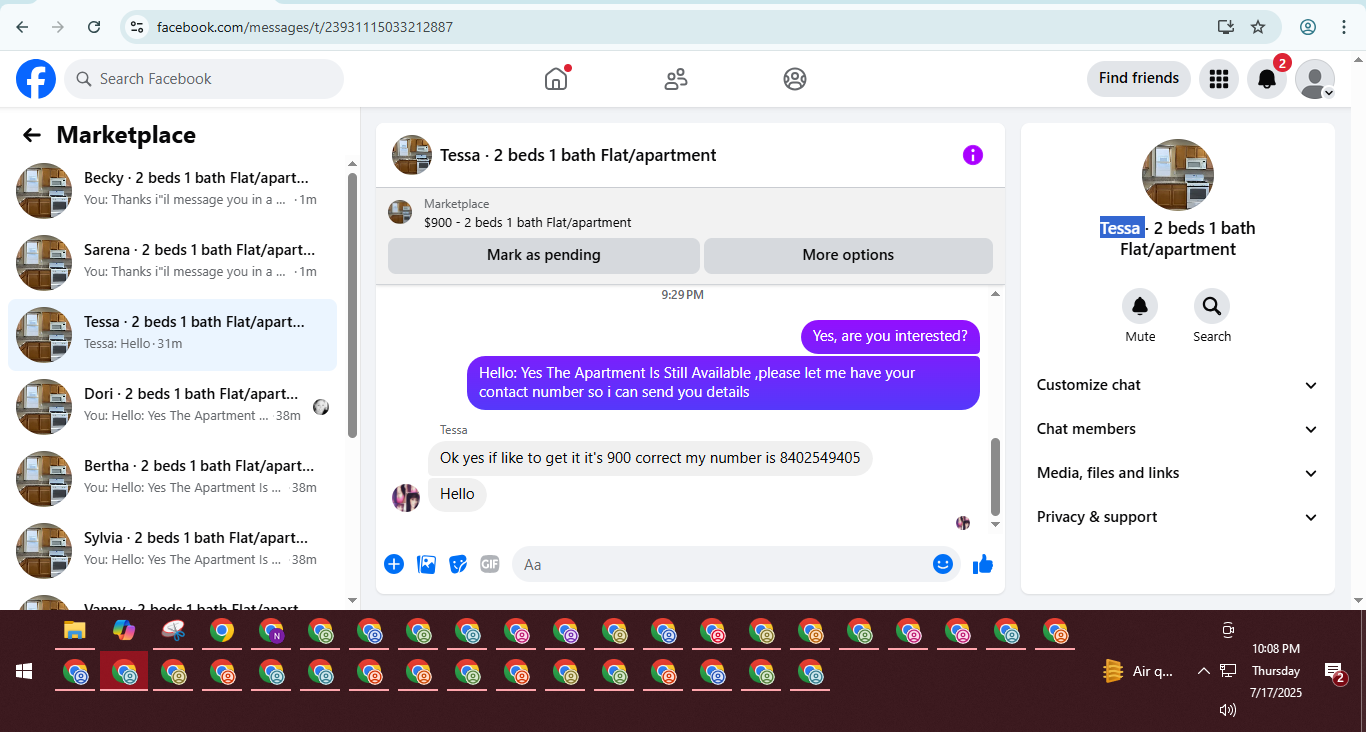The height and width of the screenshot is (732, 1366).
Task: Open the account profile avatar menu
Action: coord(1315,79)
